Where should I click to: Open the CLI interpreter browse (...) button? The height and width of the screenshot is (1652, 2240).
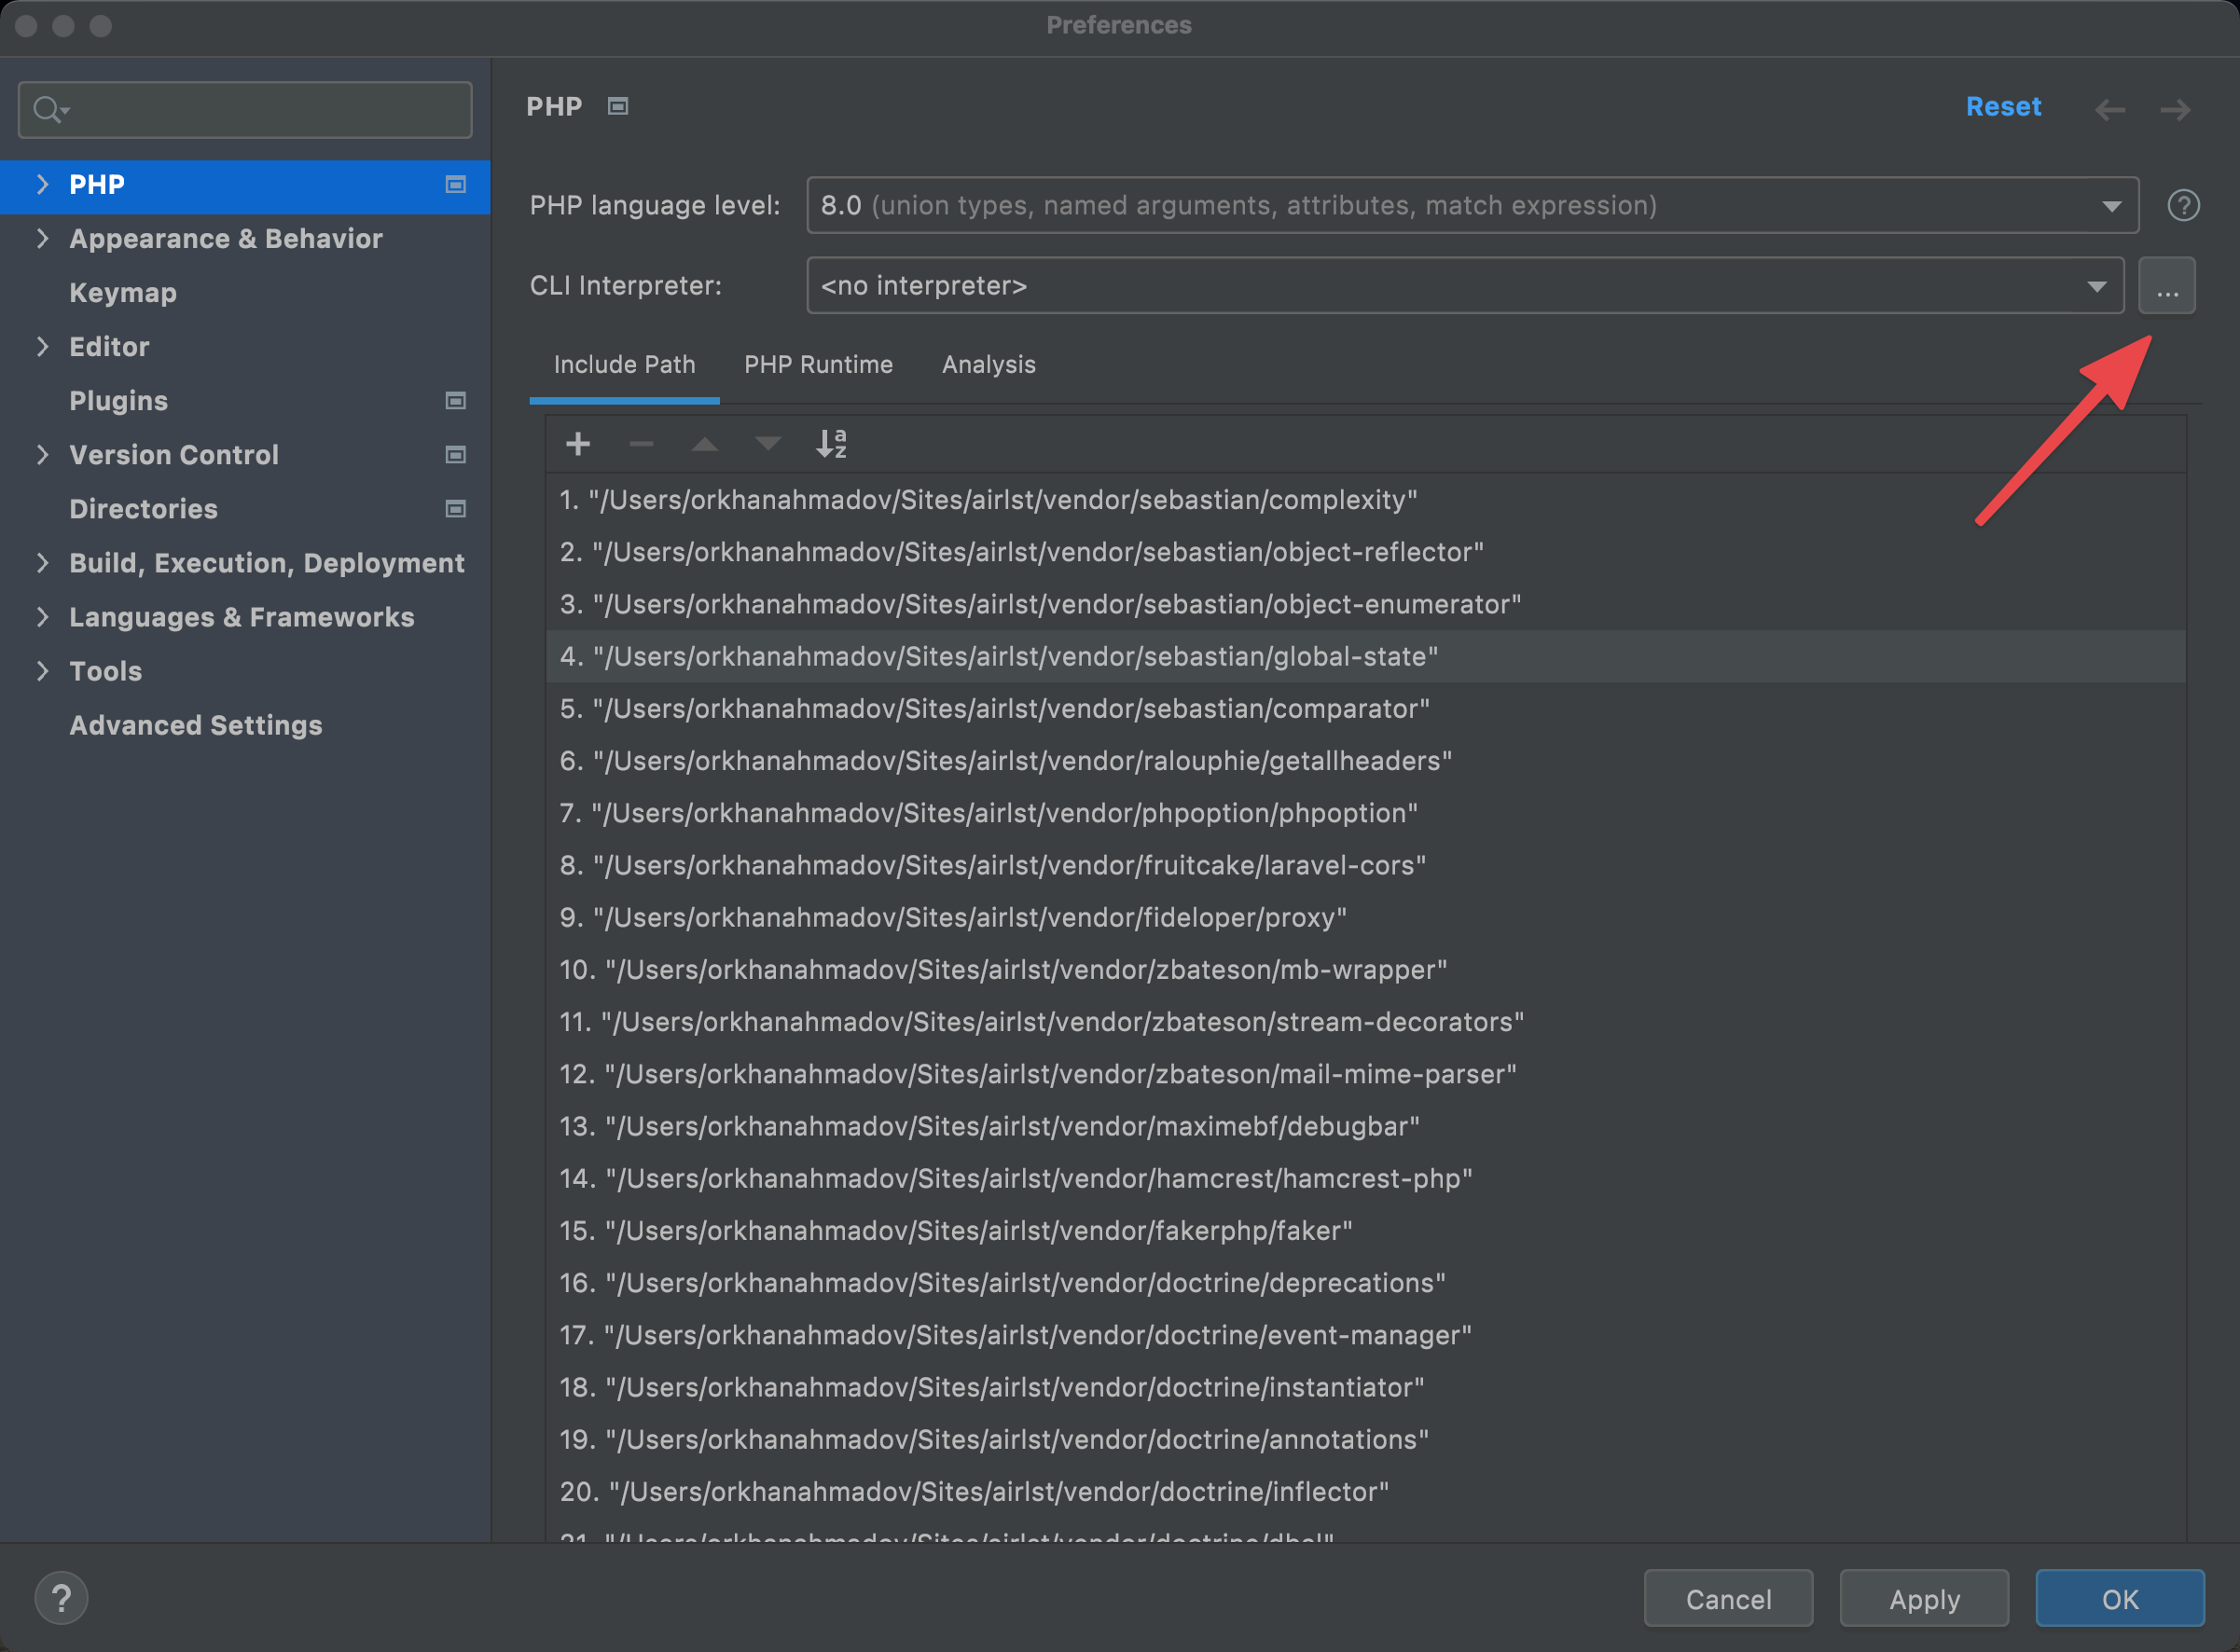pos(2167,286)
